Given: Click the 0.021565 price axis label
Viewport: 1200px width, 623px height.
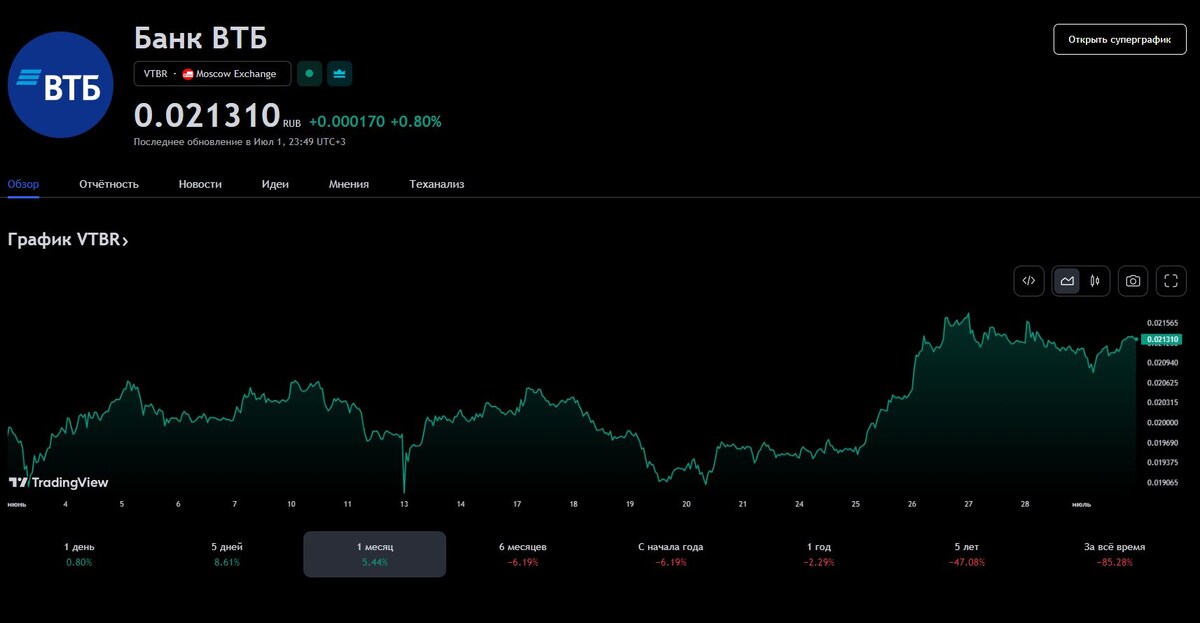Looking at the screenshot, I should click(x=1163, y=323).
